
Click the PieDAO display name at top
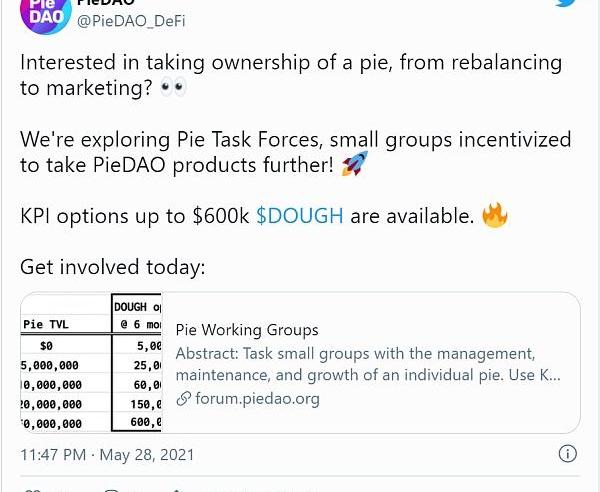[105, 3]
